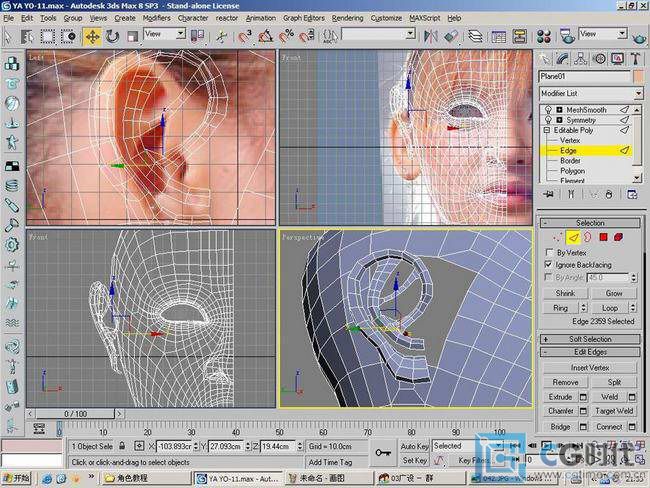Open the MAXScript menu
The image size is (650, 488).
[x=424, y=18]
